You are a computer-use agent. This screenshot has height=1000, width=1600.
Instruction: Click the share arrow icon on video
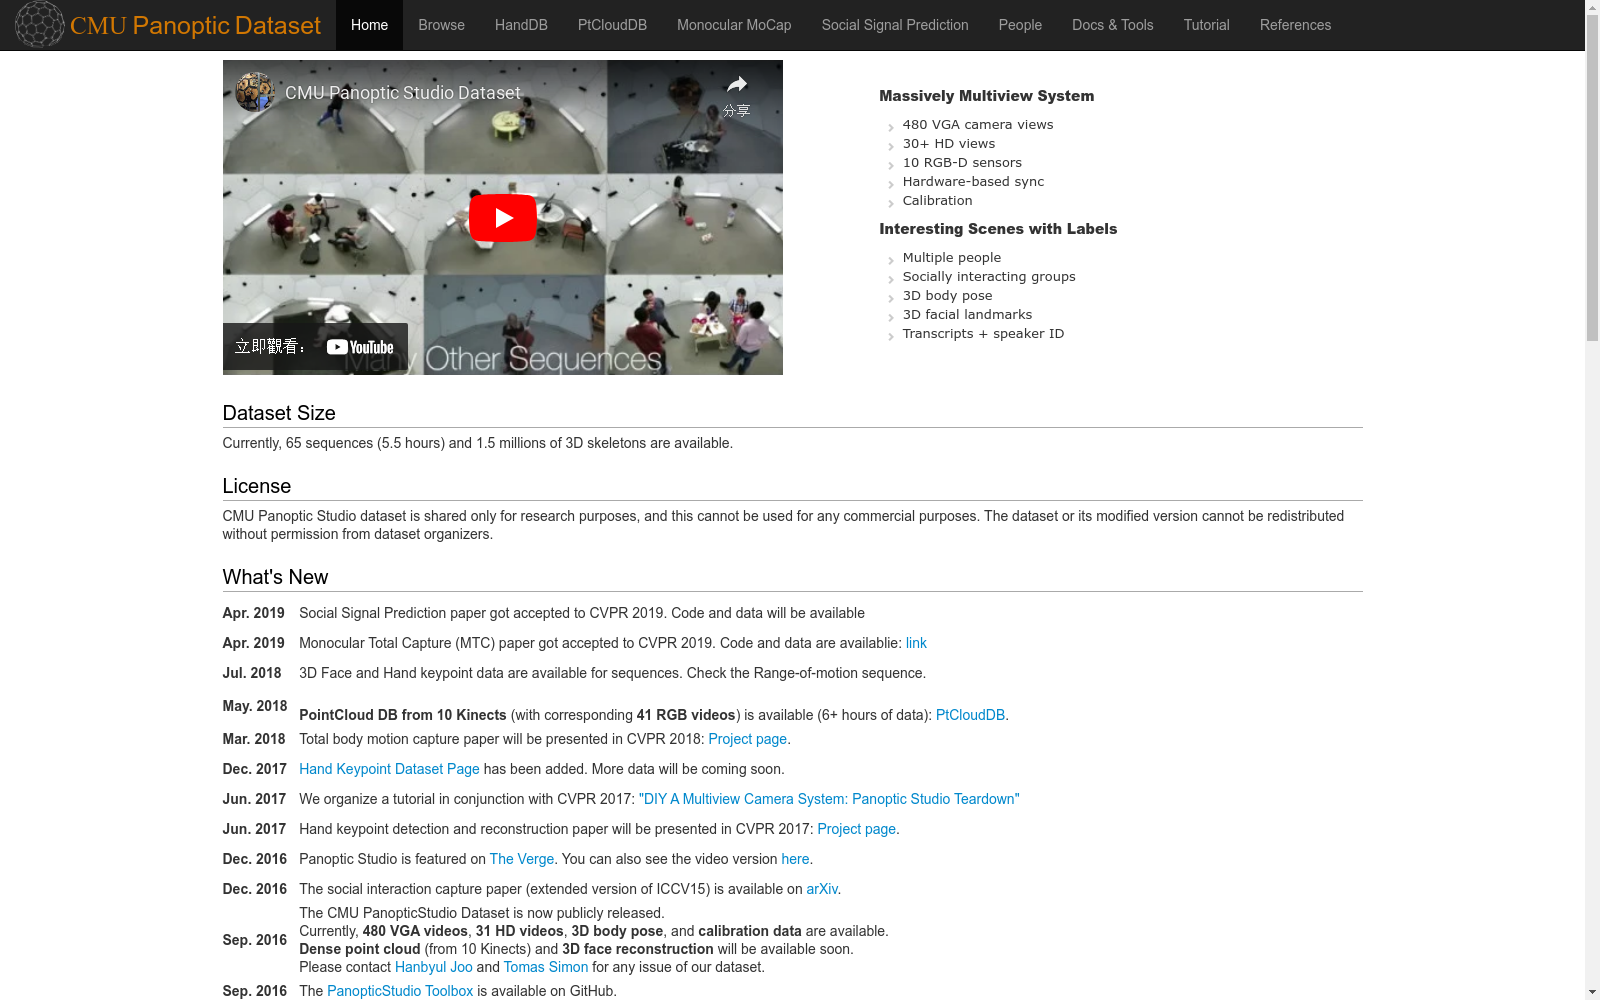[737, 85]
